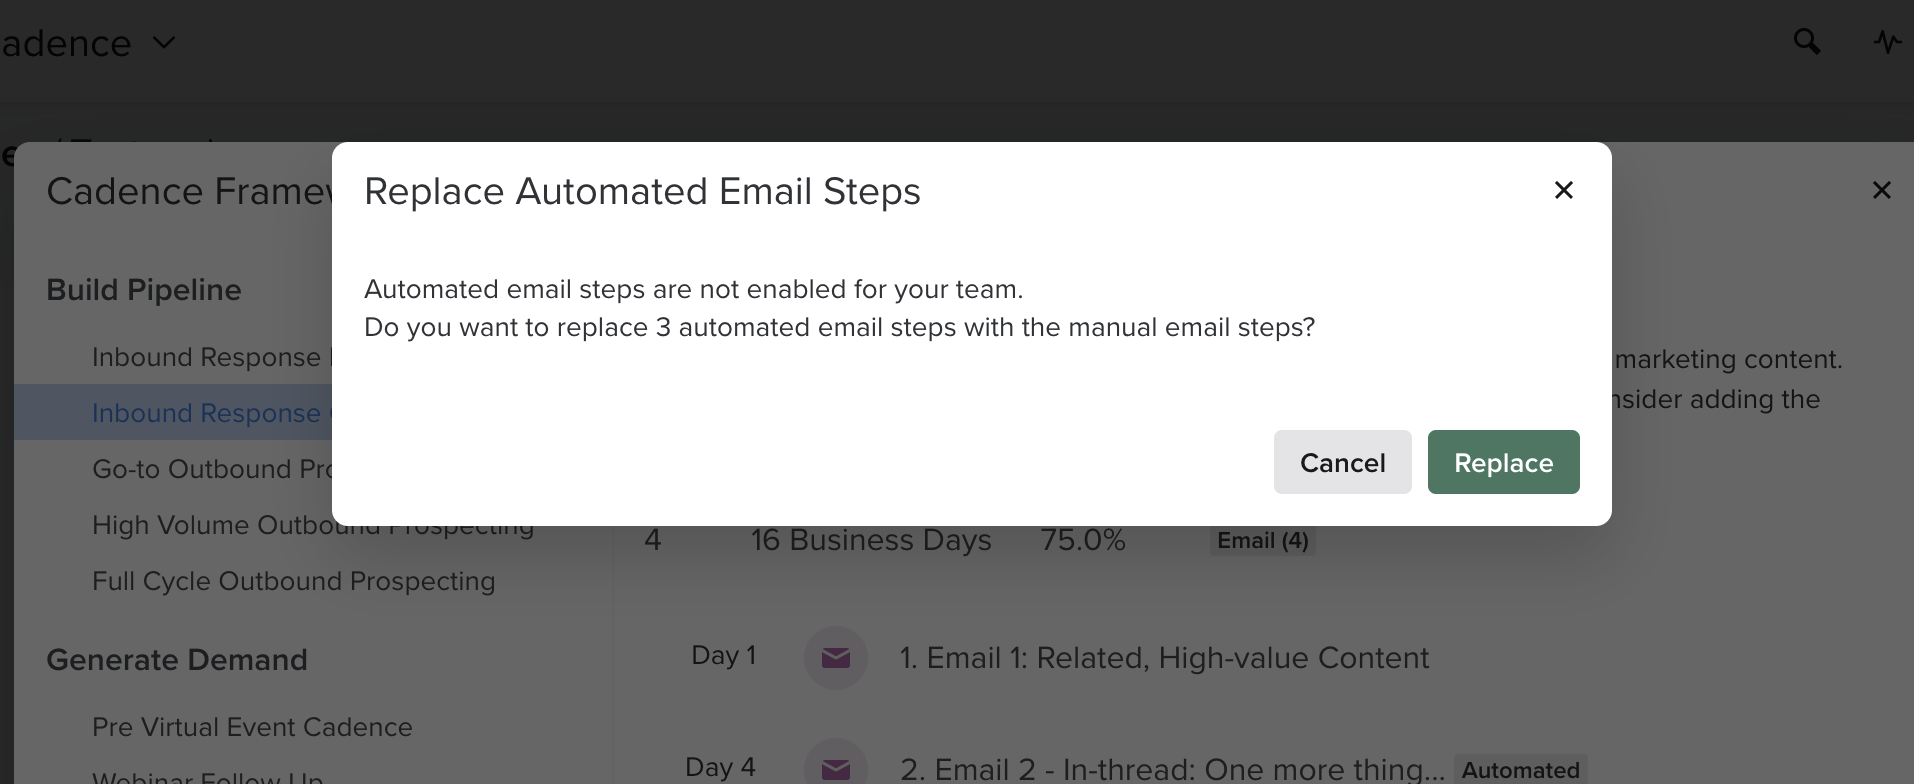The height and width of the screenshot is (784, 1914).
Task: Select Full Cycle Outbound Prospecting framework
Action: tap(293, 581)
